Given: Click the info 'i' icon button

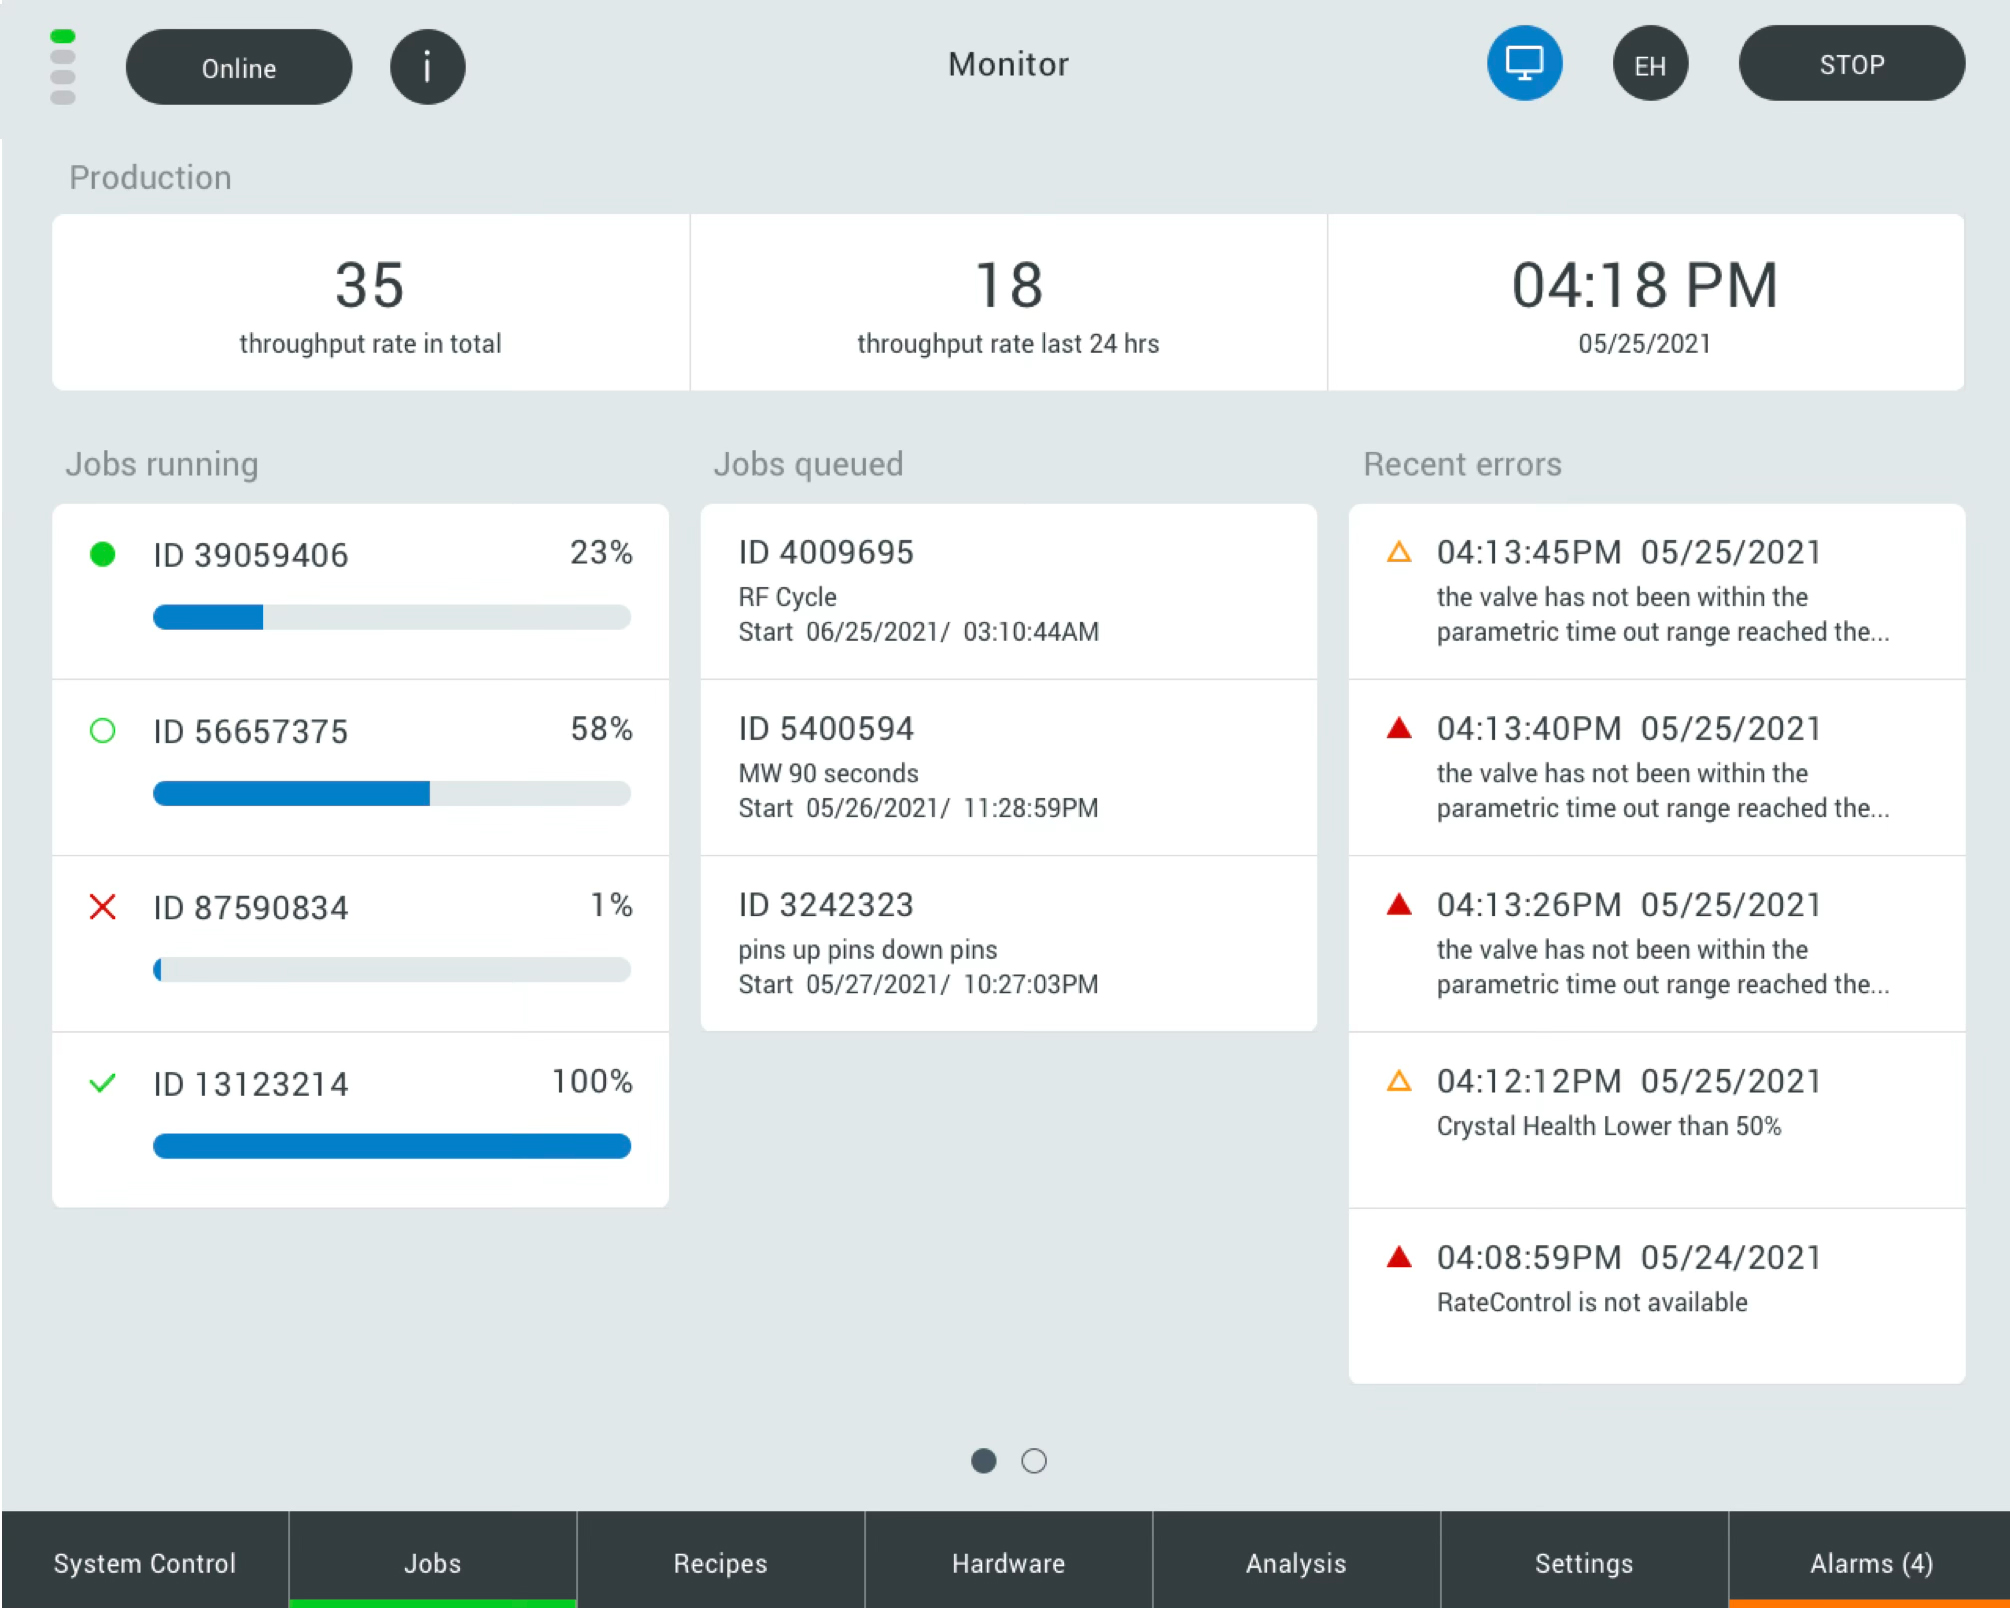Looking at the screenshot, I should pos(427,67).
